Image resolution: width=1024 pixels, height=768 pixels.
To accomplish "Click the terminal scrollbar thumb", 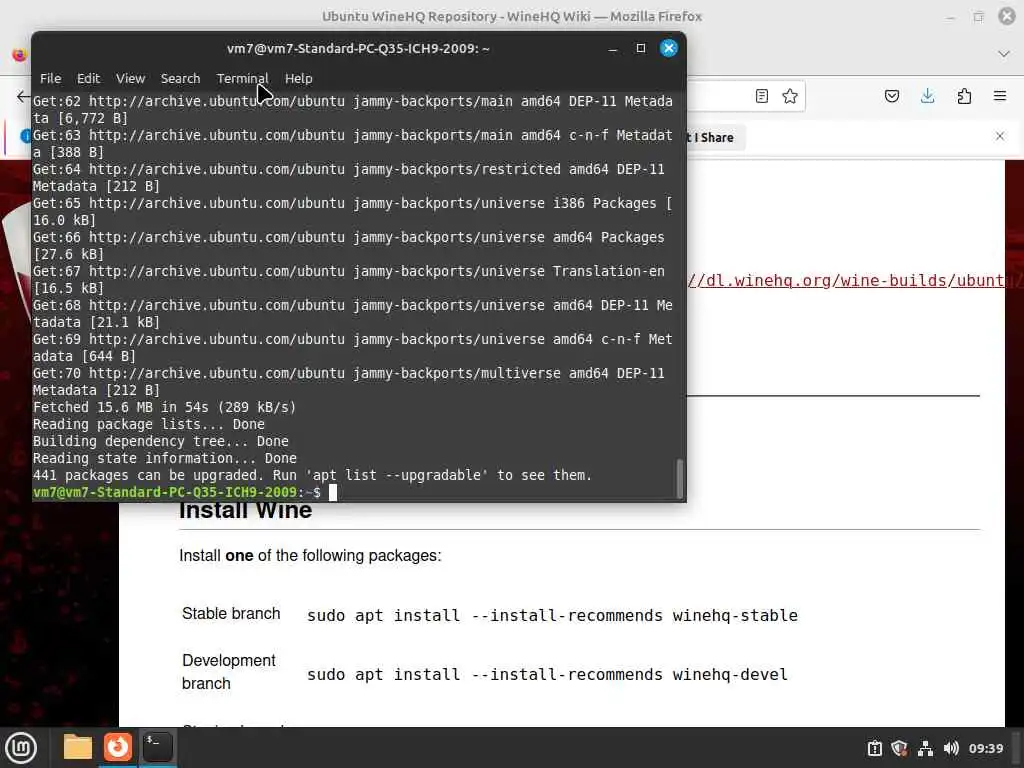I will pyautogui.click(x=679, y=479).
